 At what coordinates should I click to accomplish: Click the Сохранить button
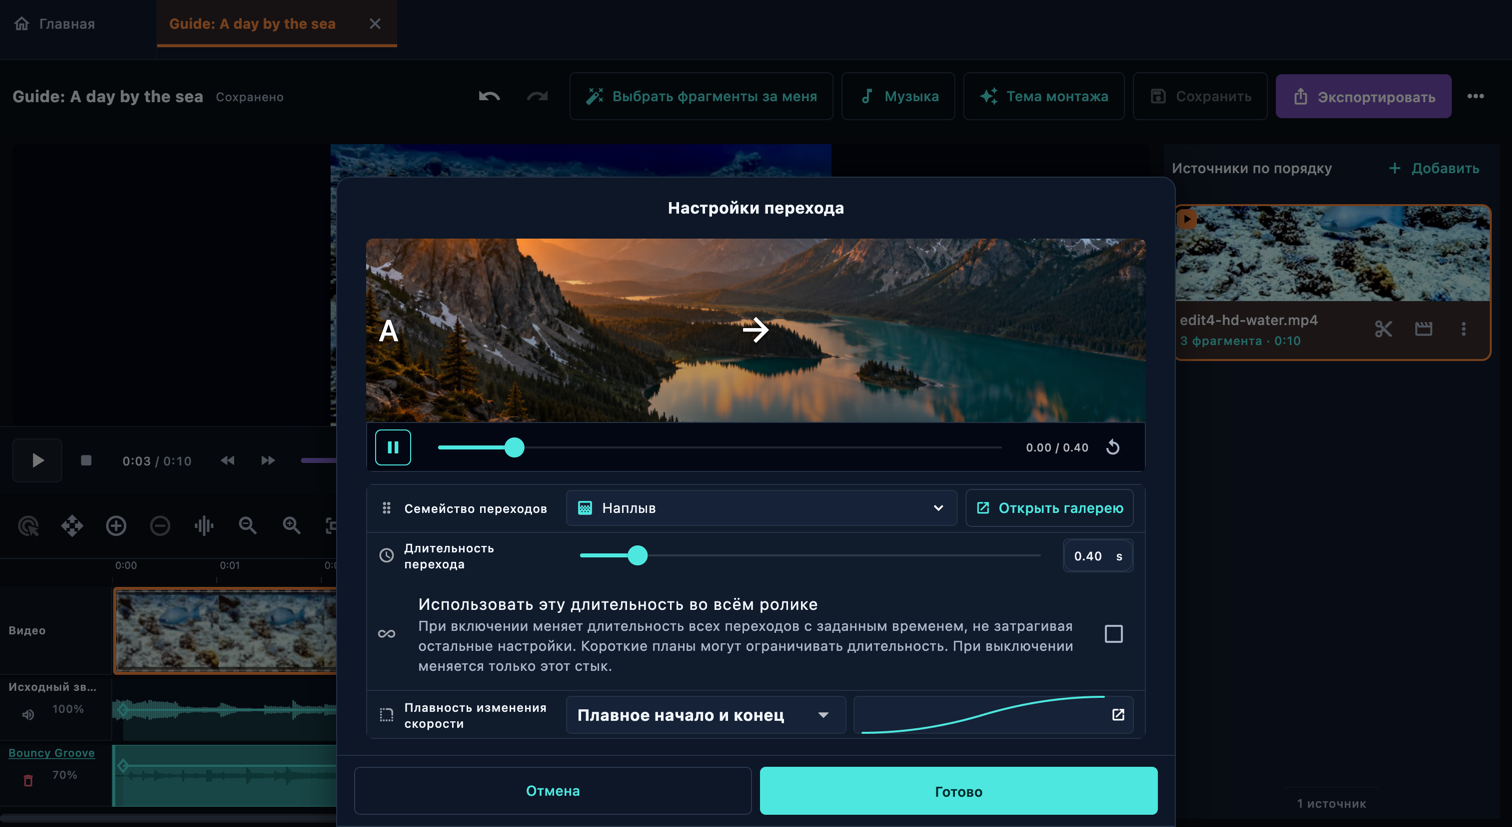click(1200, 96)
